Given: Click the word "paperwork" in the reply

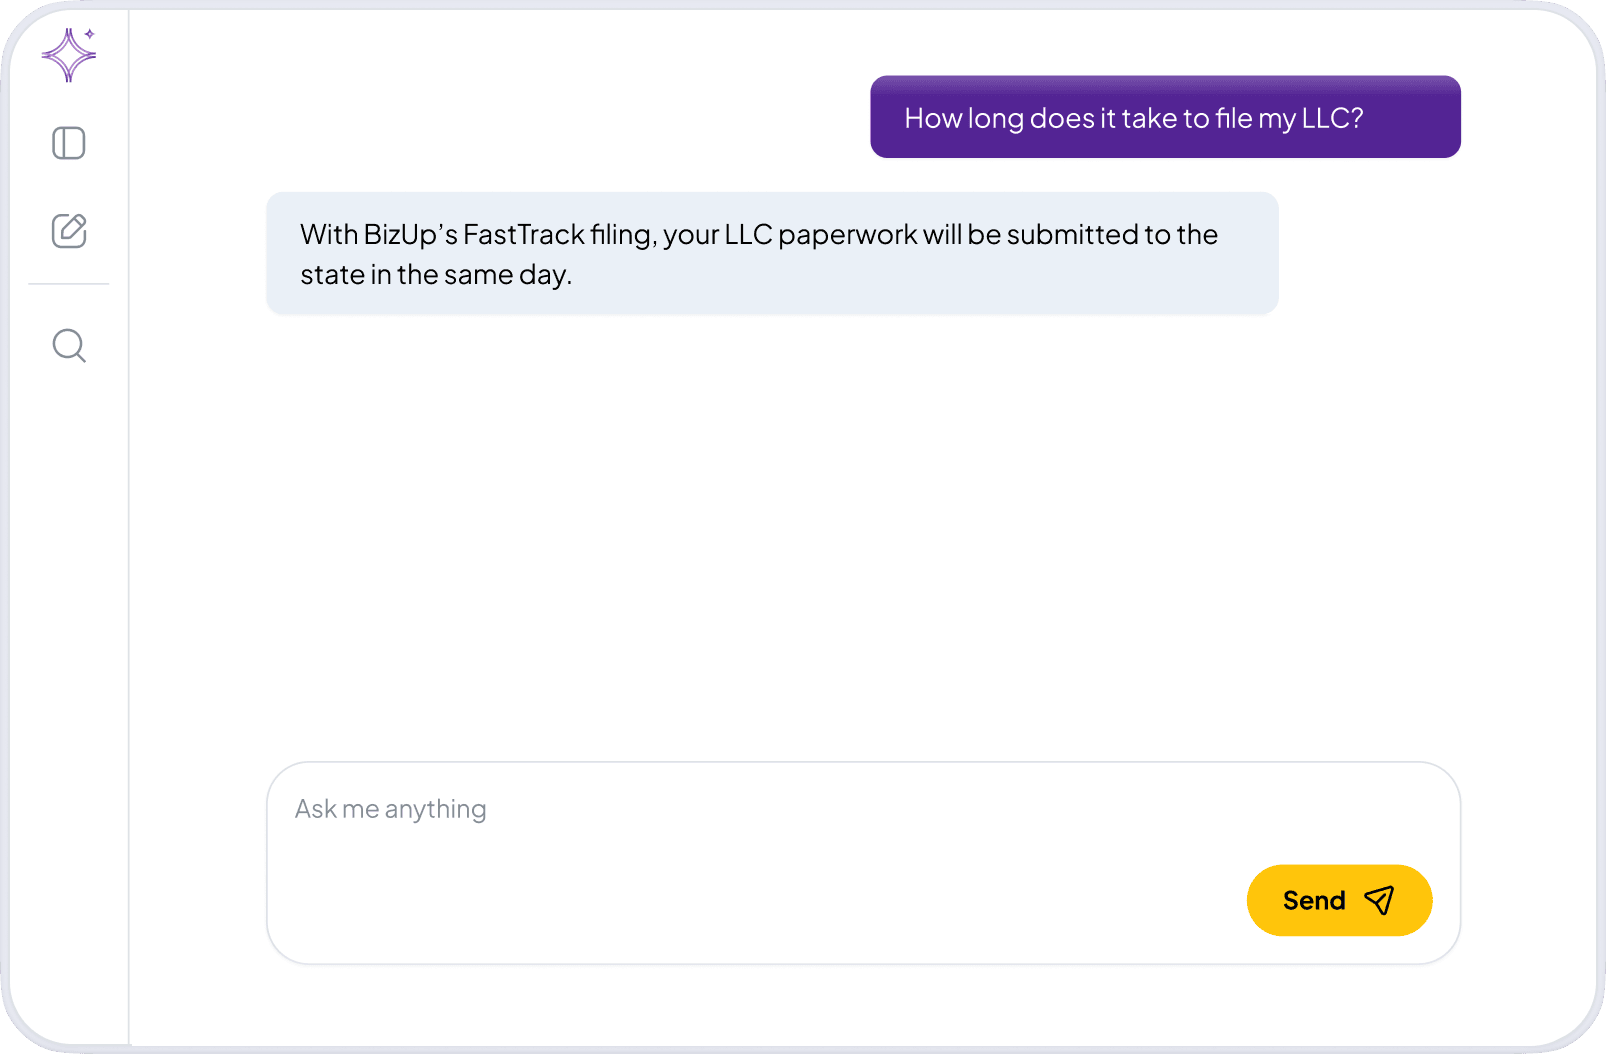Looking at the screenshot, I should (847, 235).
